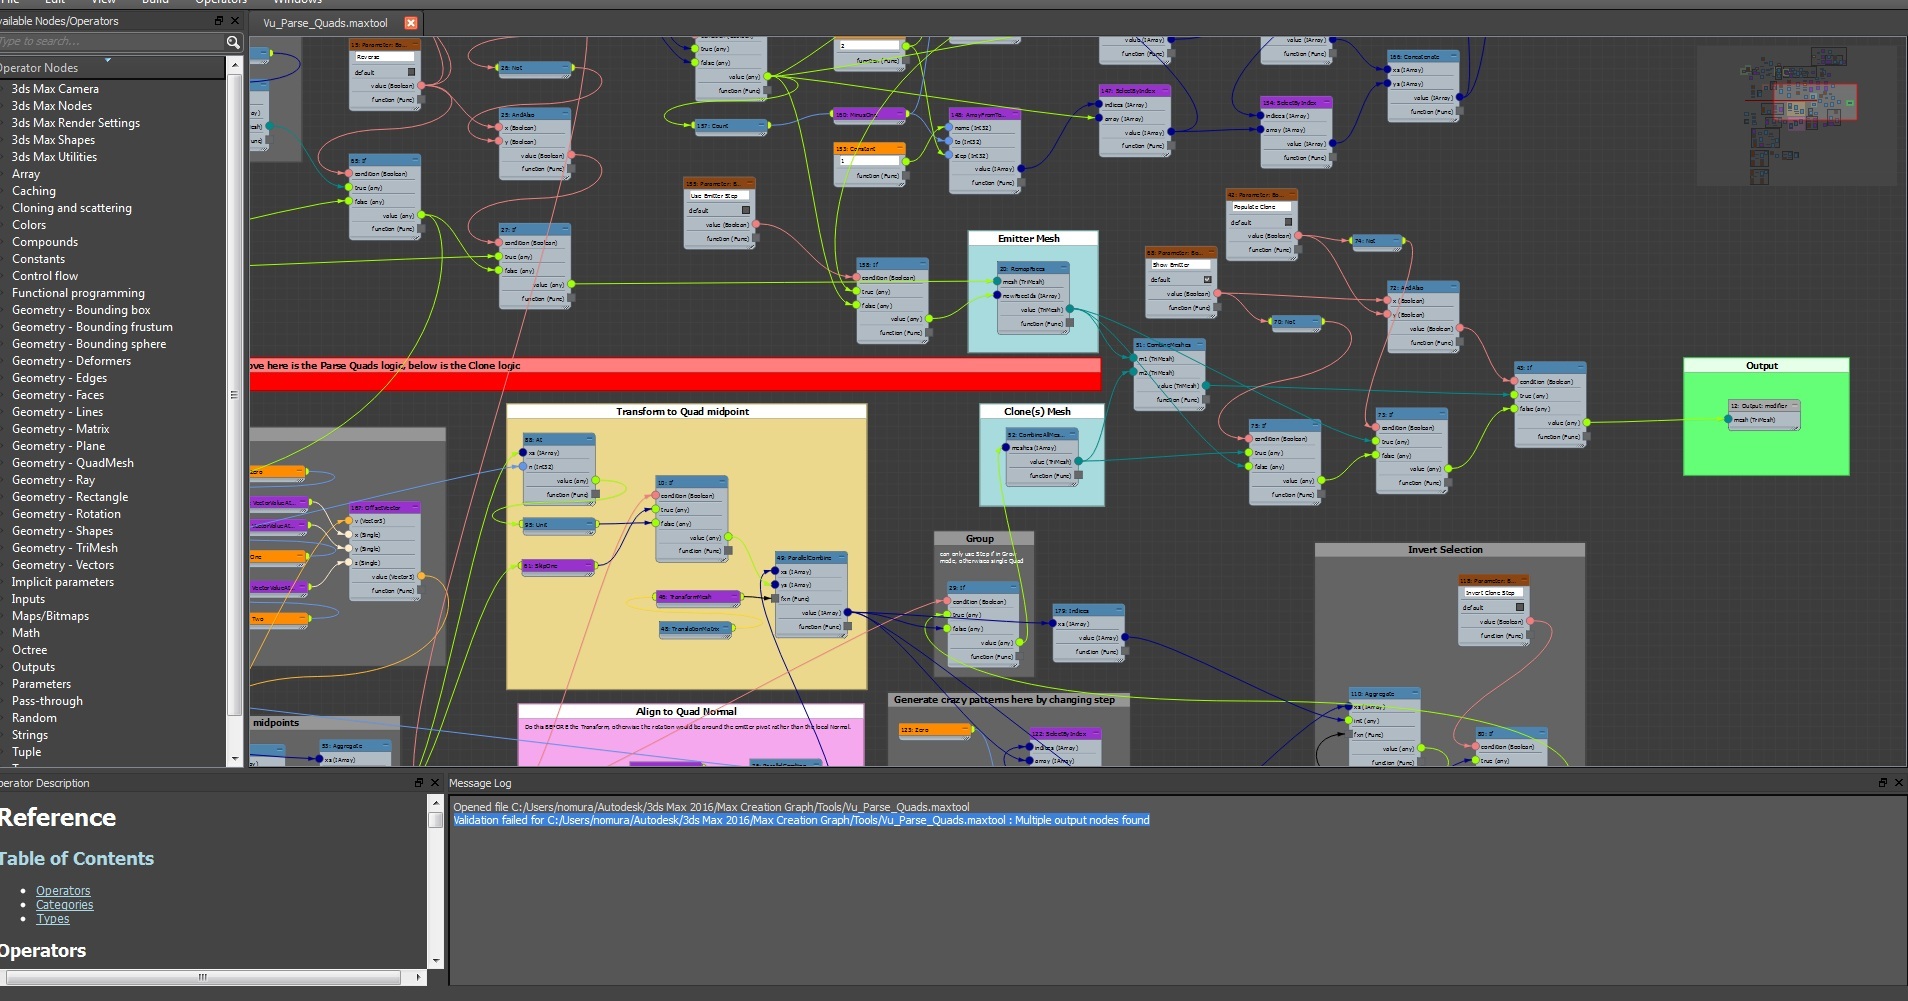Uncheck default checkbox of Show Emitter parameter
The image size is (1908, 1001).
(x=1207, y=279)
